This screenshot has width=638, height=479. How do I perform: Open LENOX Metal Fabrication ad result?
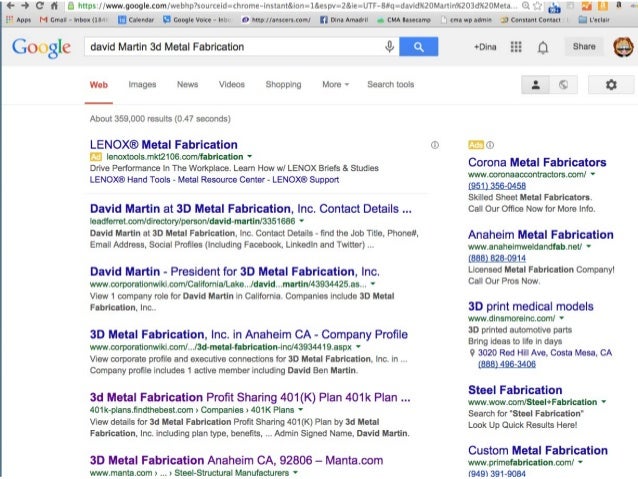(164, 144)
